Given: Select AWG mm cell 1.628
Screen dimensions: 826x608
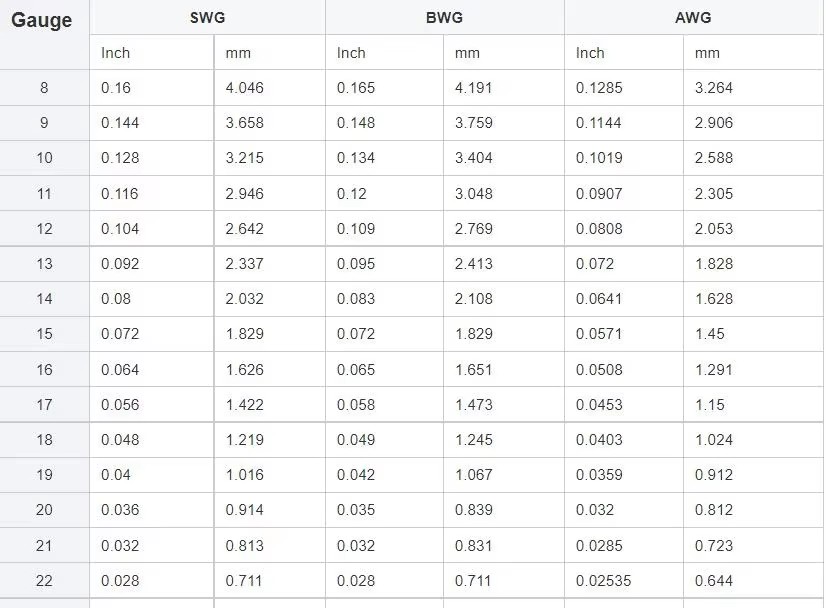Looking at the screenshot, I should 714,299.
